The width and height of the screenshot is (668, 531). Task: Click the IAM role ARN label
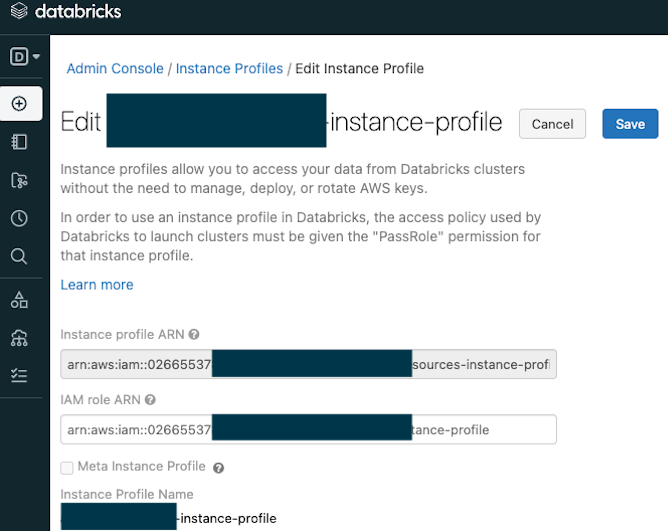click(x=101, y=400)
